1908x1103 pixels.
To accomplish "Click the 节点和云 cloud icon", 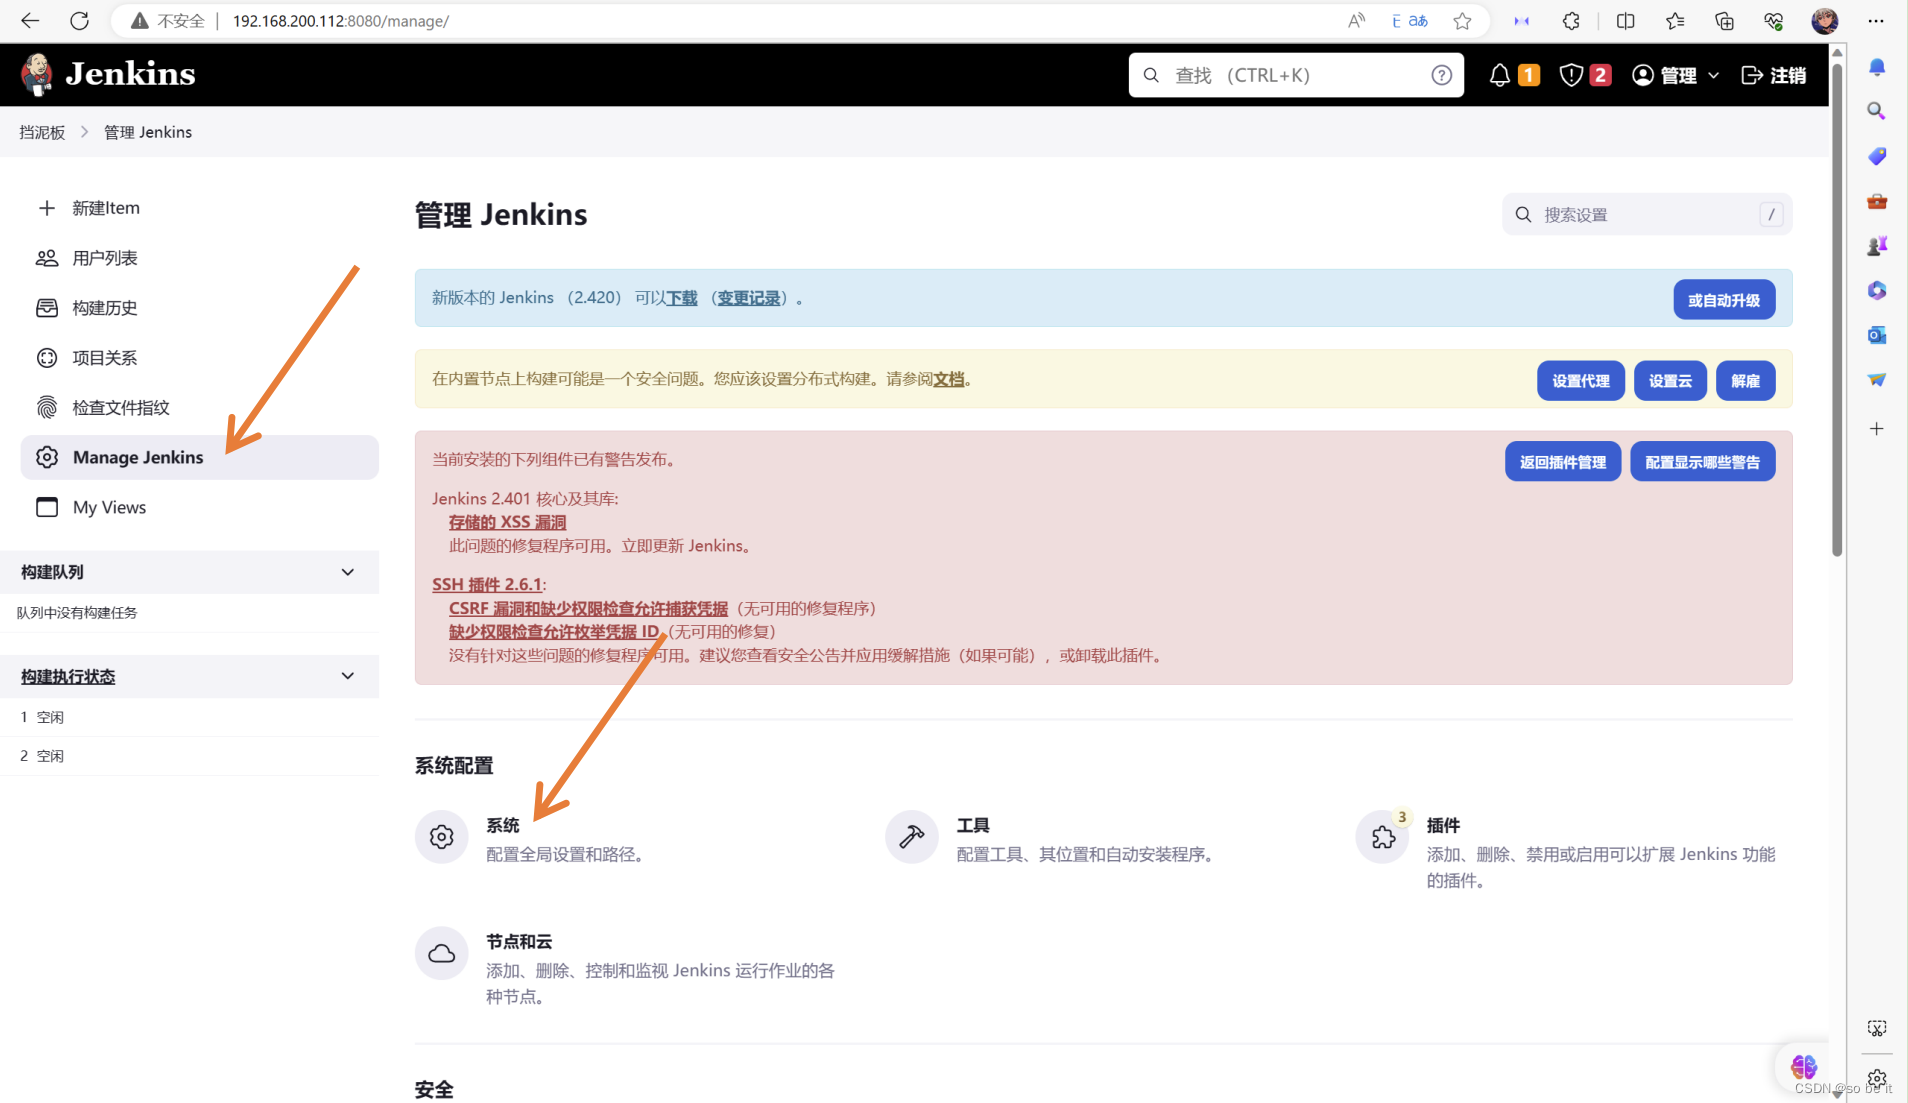I will (441, 954).
